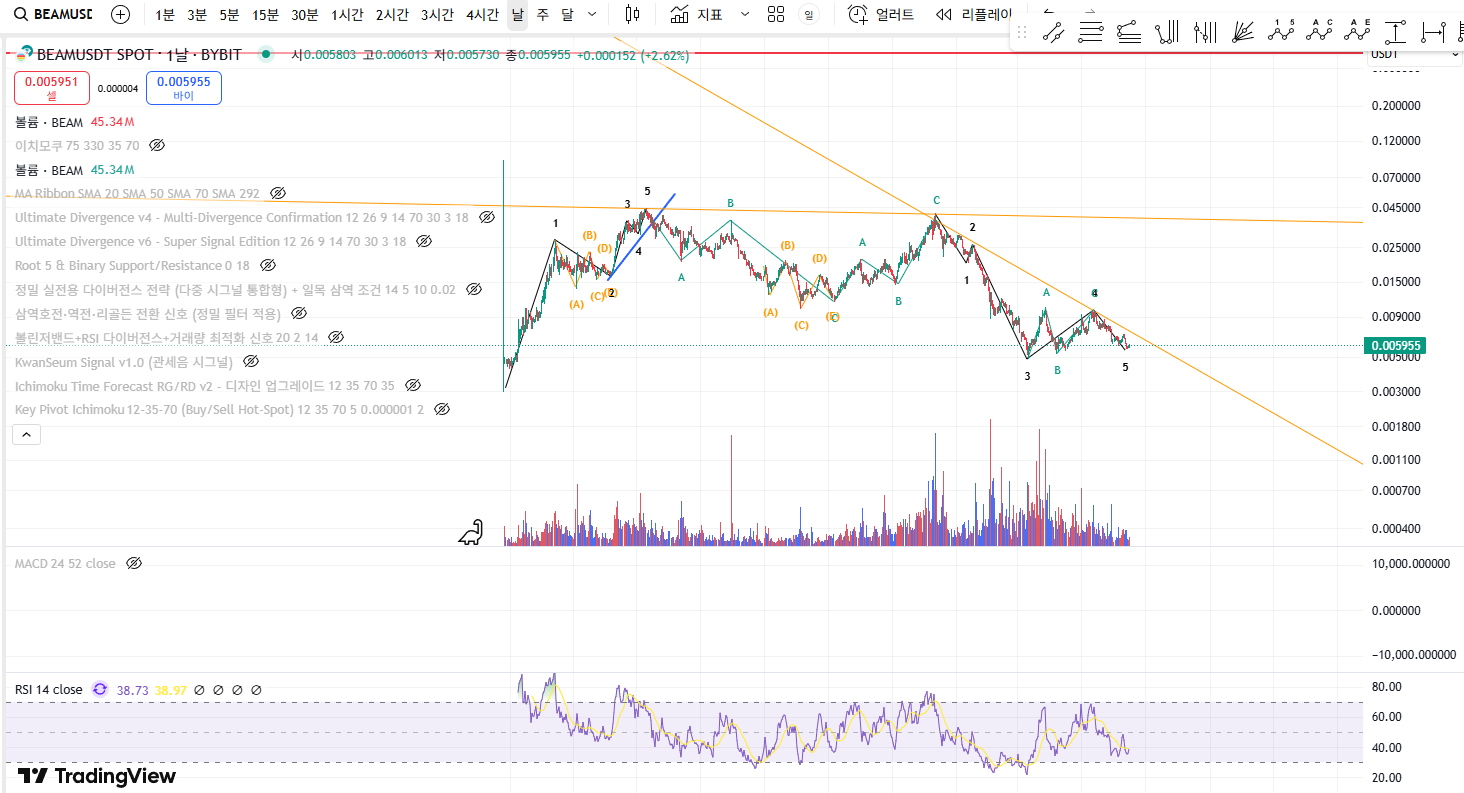The width and height of the screenshot is (1464, 793).
Task: Select the Elliott correction wave ABC tool
Action: coord(1319,31)
